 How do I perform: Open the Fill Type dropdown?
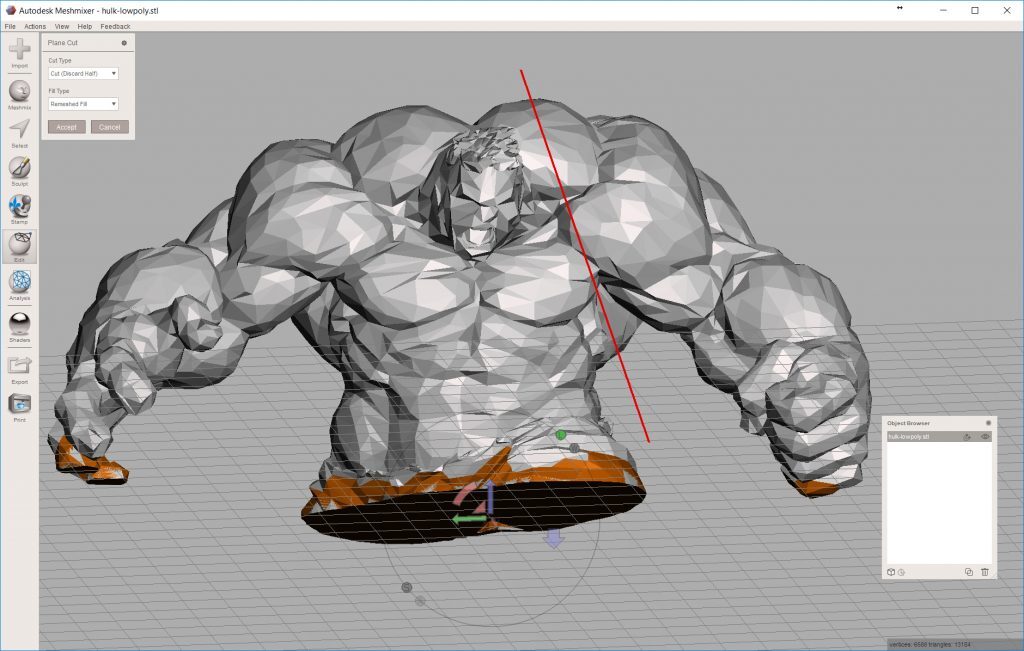click(x=83, y=104)
